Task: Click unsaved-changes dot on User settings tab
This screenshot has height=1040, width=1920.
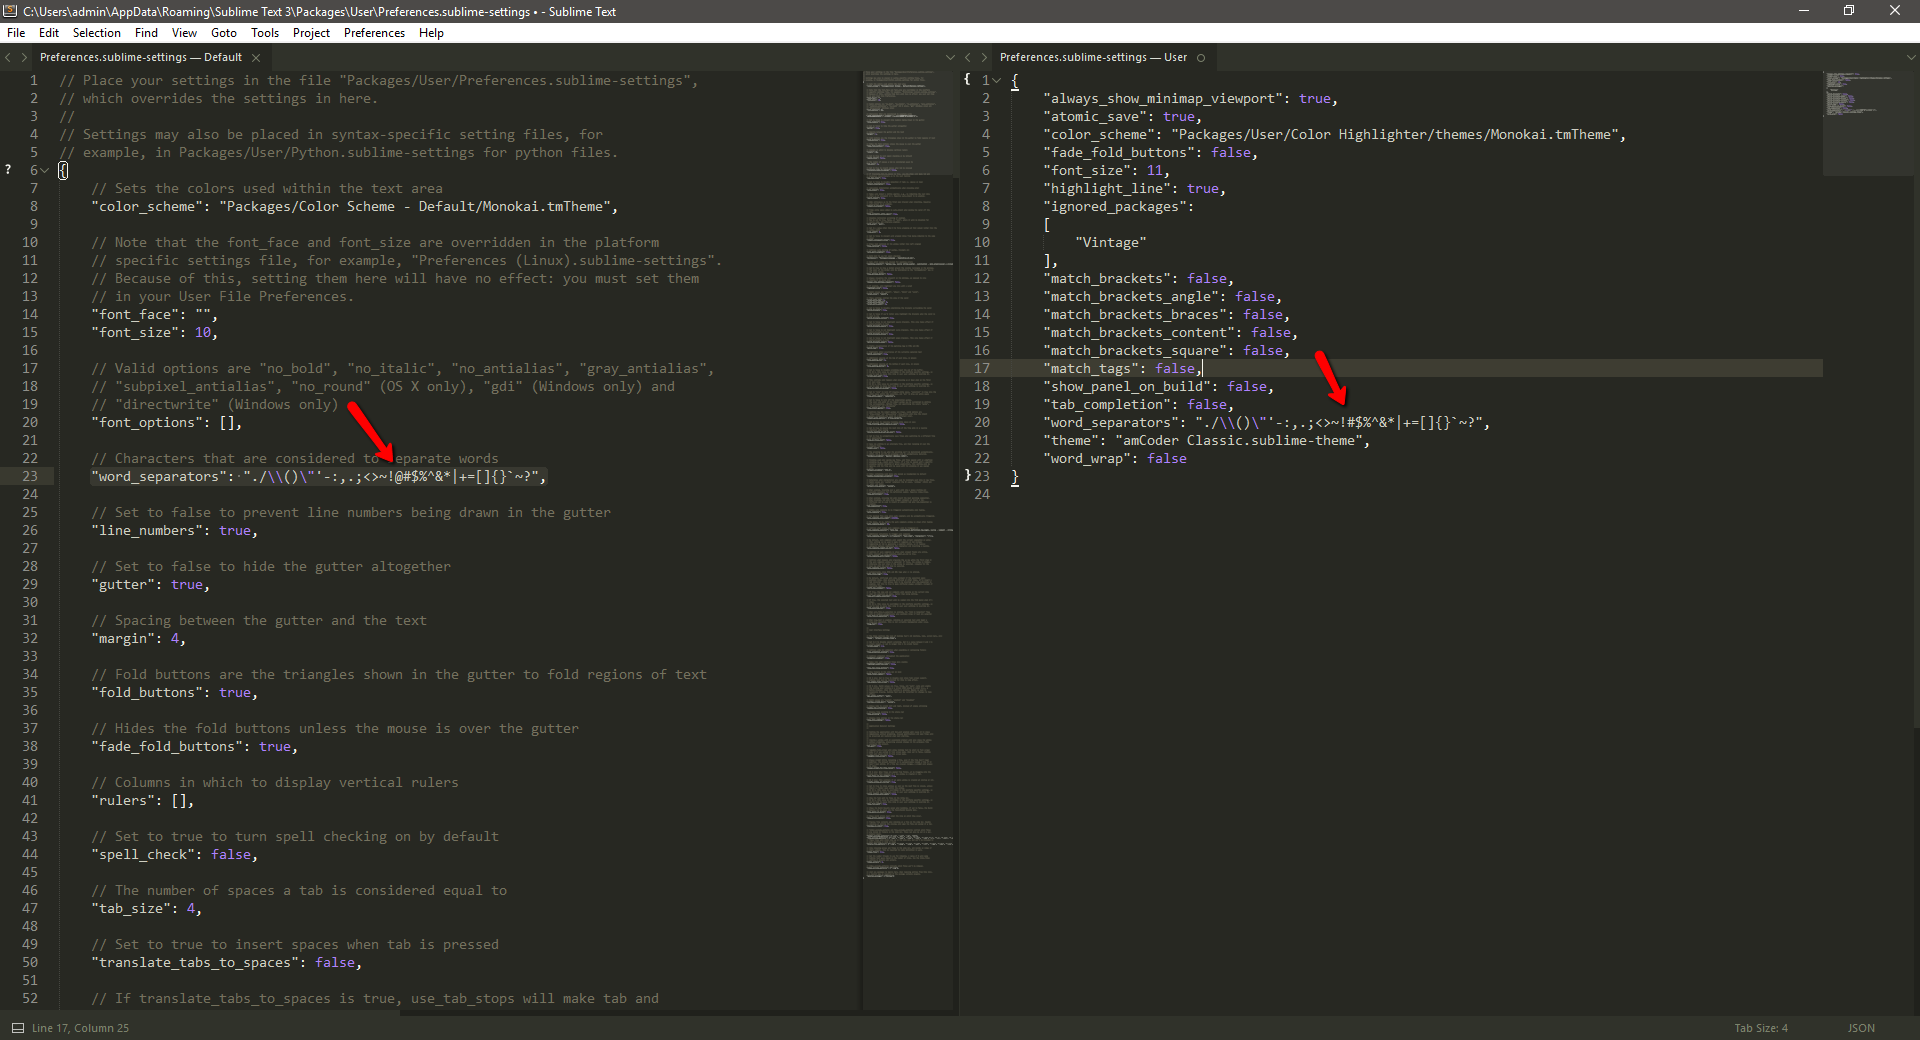Action: click(1201, 58)
